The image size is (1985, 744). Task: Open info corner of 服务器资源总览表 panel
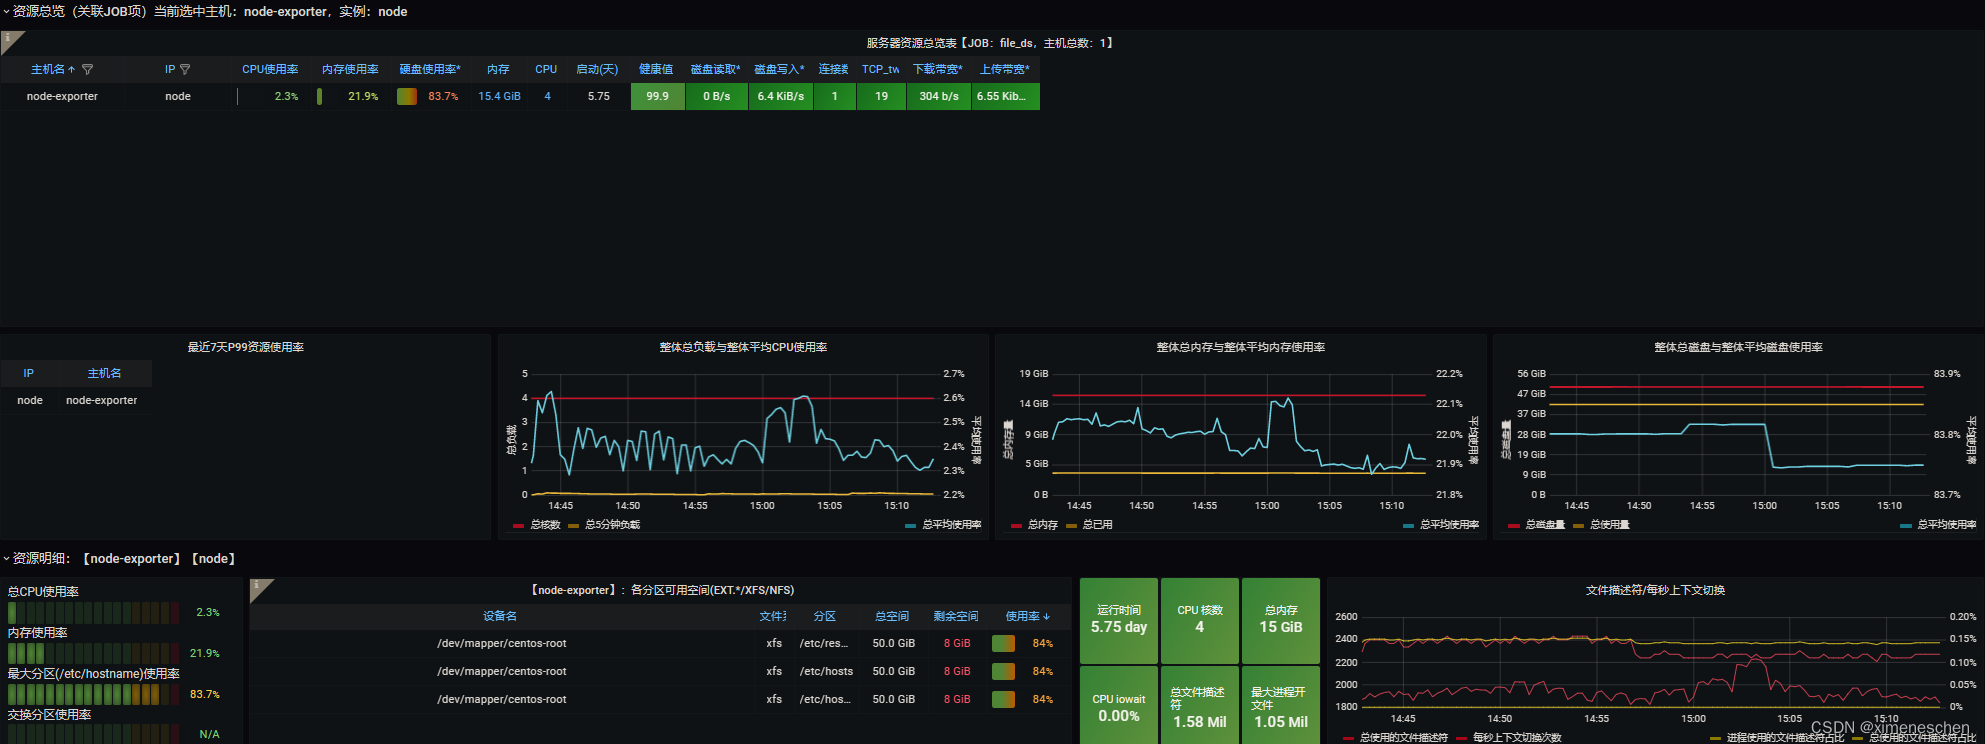[x=11, y=41]
